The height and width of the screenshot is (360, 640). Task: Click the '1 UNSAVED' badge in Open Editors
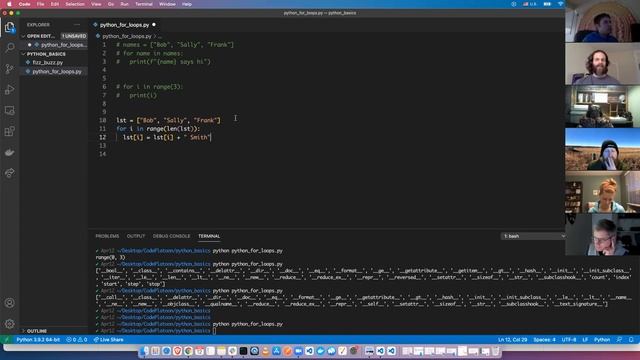point(74,36)
